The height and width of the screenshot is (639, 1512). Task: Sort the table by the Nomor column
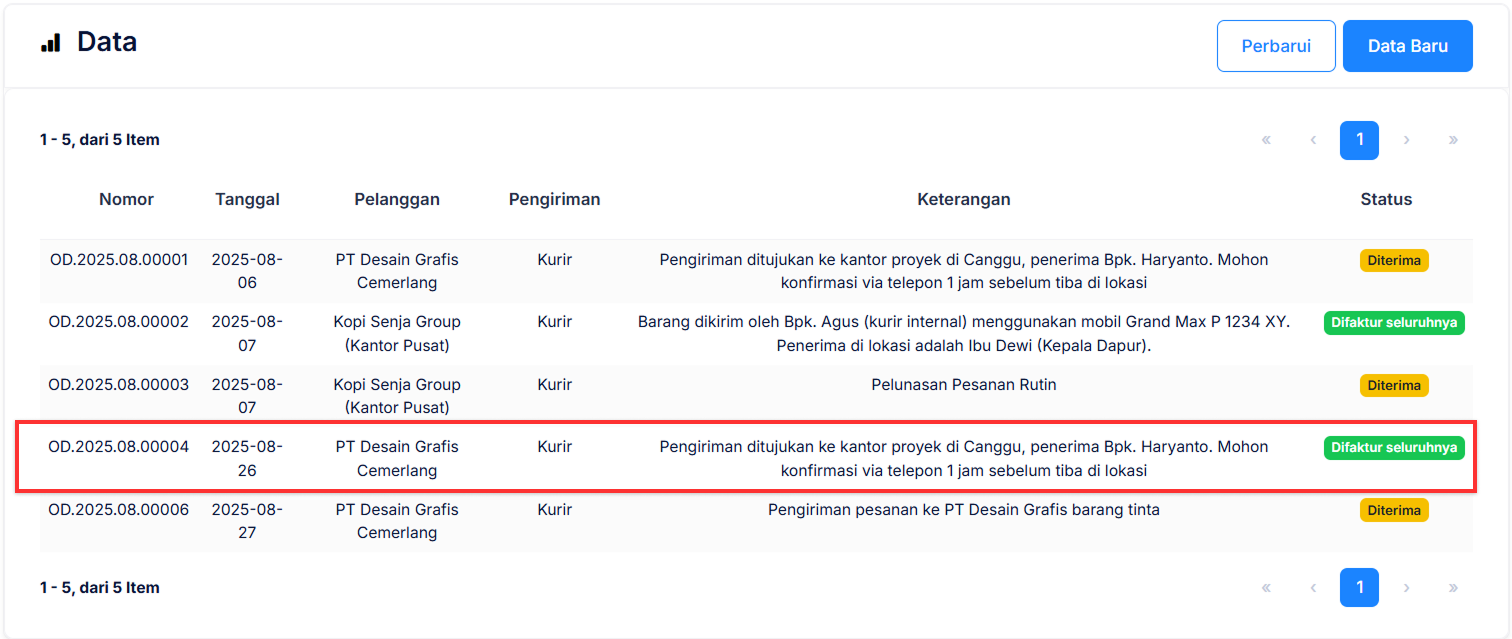tap(126, 199)
